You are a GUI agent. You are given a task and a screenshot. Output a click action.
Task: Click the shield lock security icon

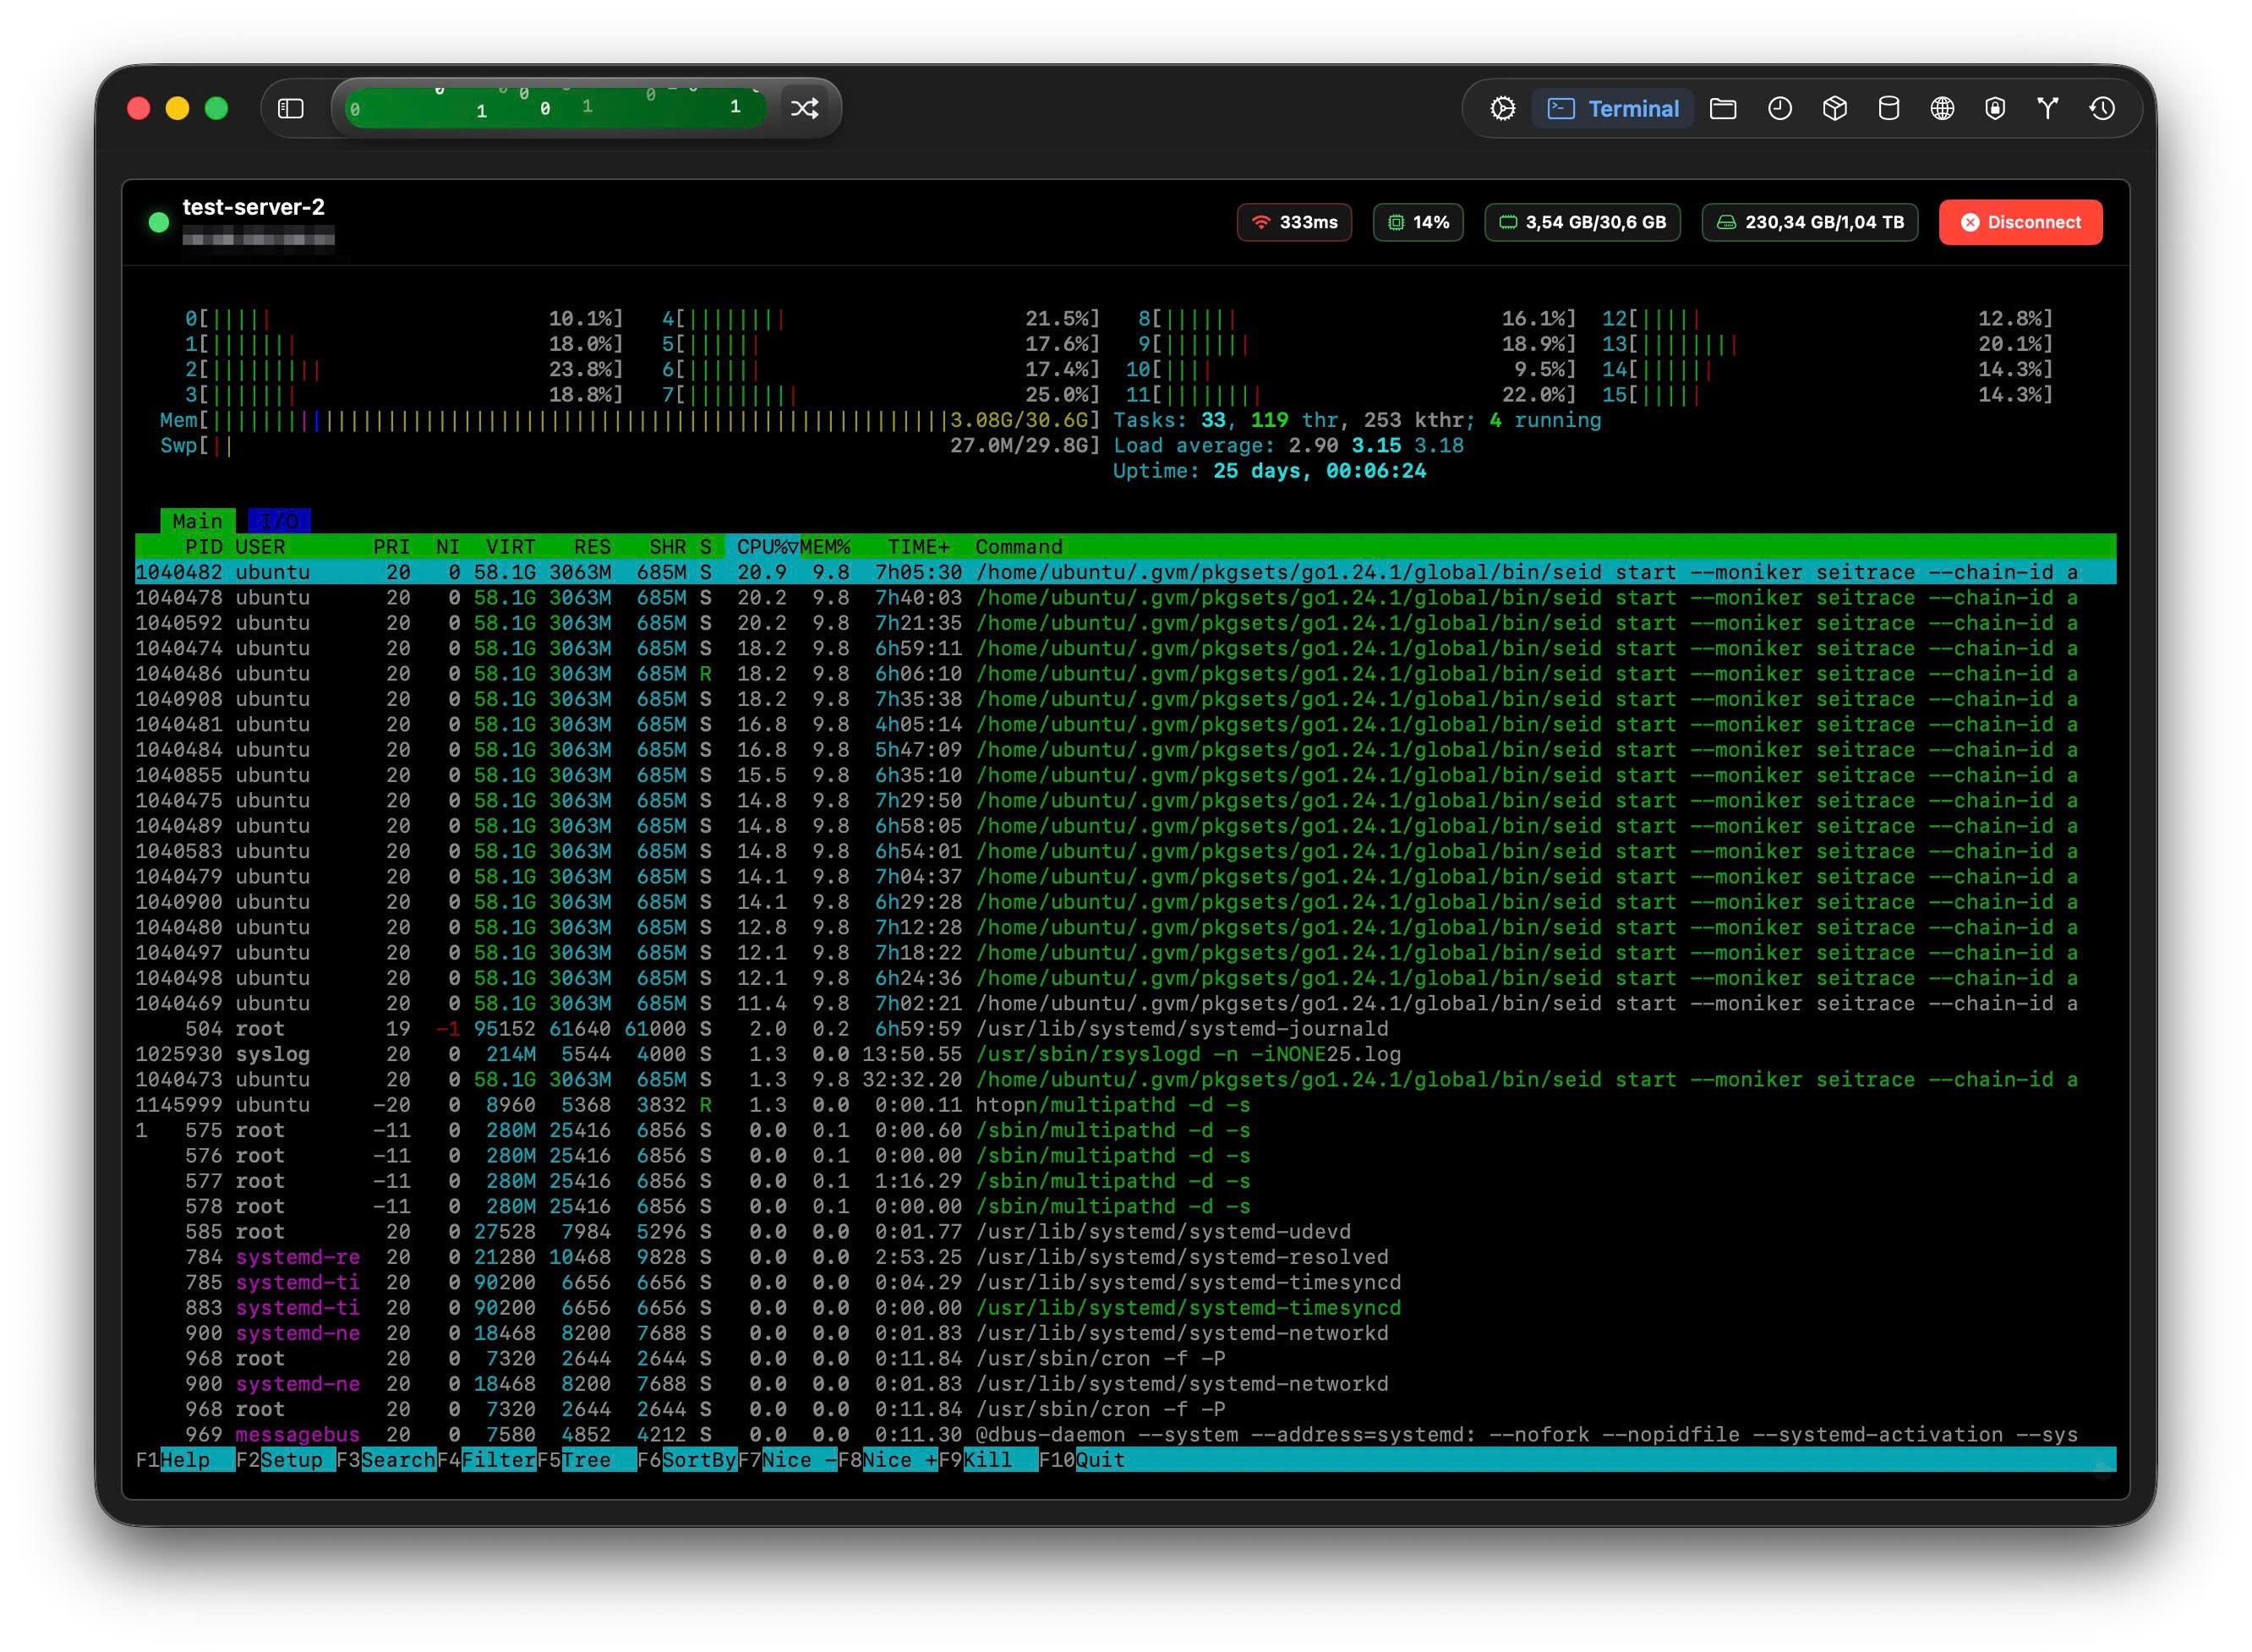tap(1994, 108)
